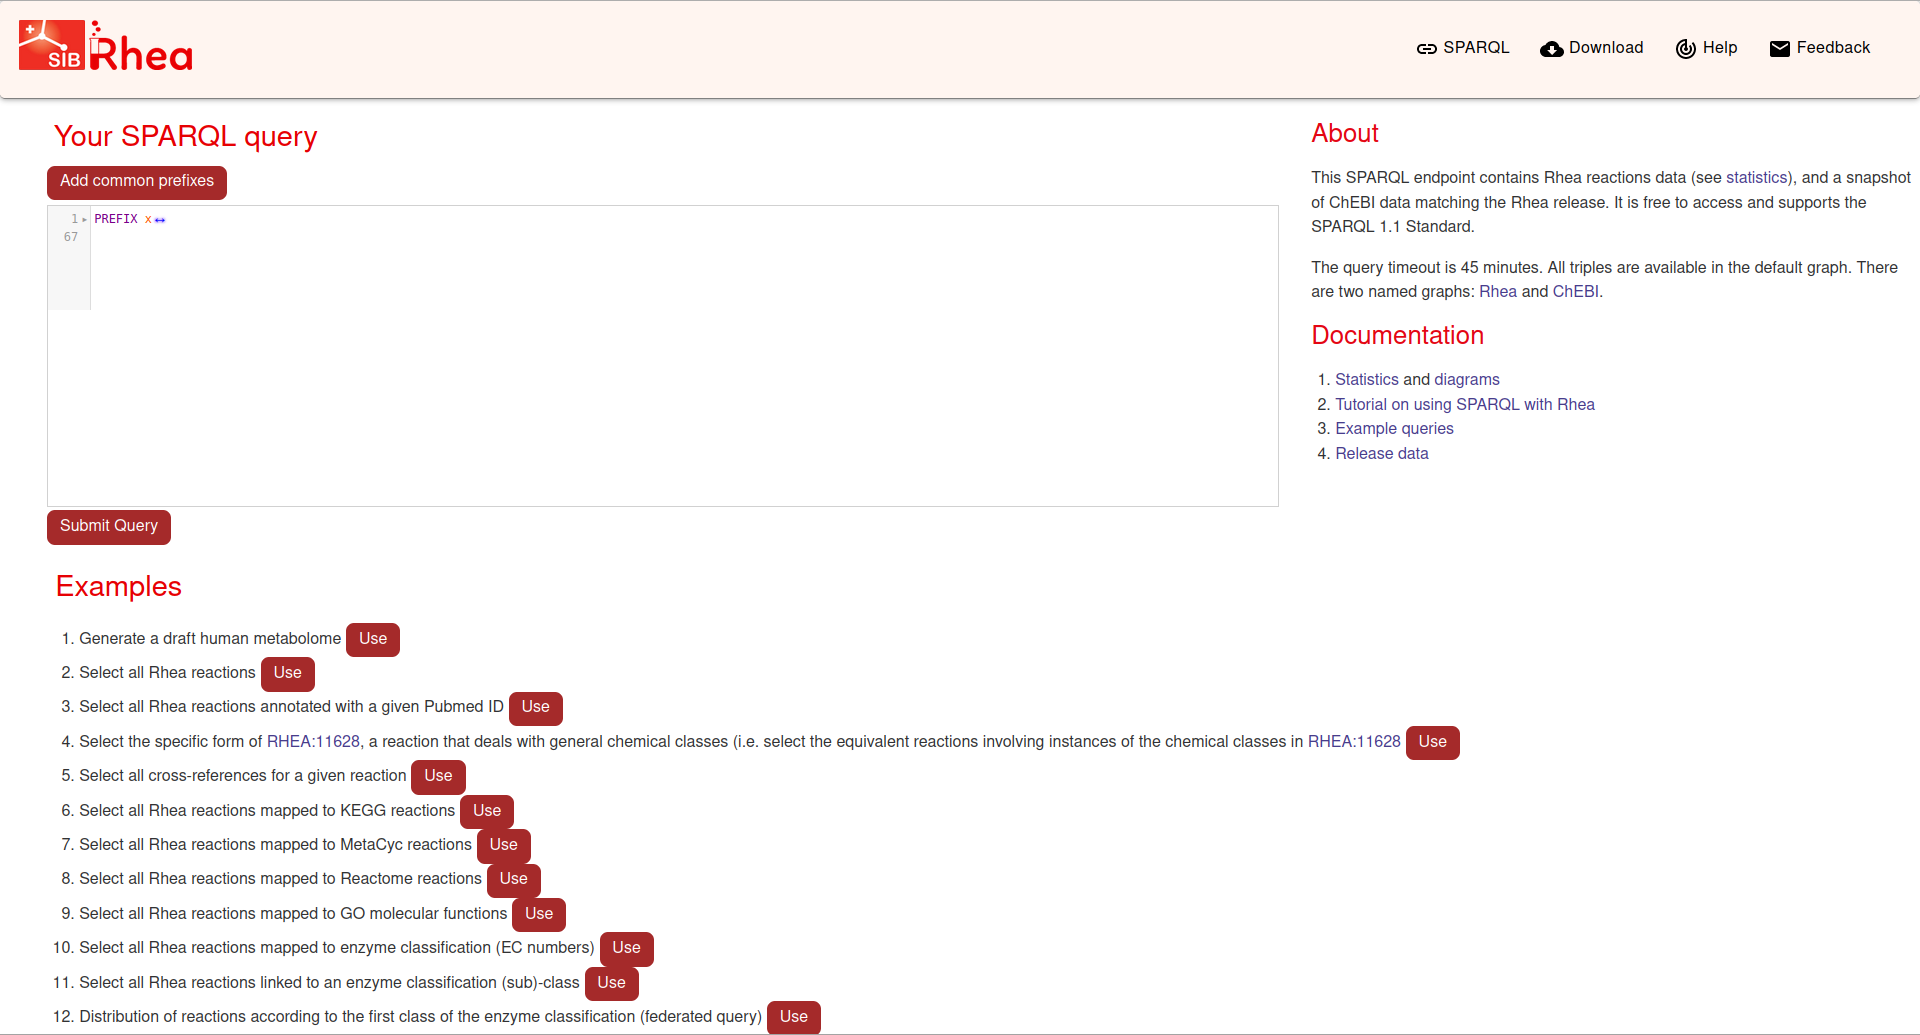Open diagrams documentation link

pos(1467,380)
